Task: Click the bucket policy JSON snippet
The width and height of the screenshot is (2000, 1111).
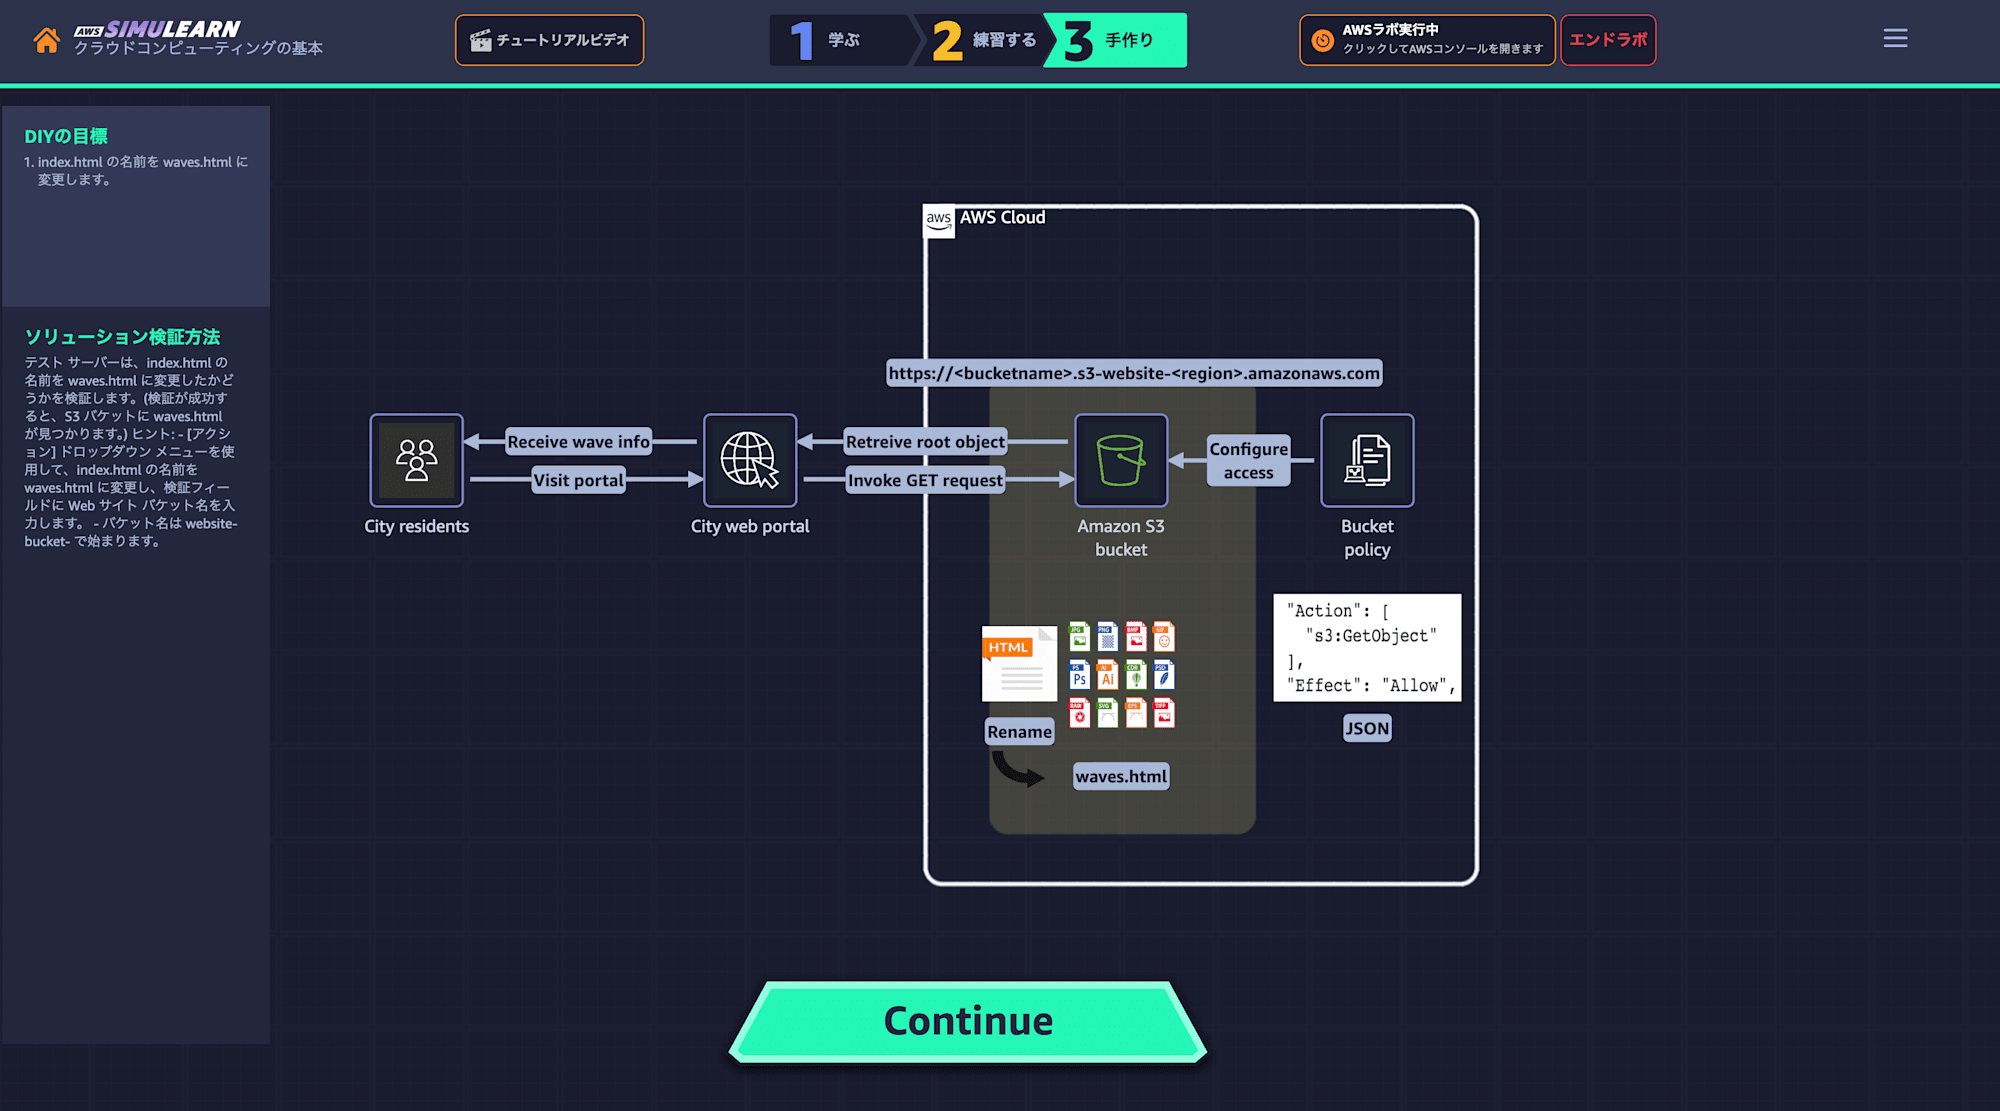Action: 1367,648
